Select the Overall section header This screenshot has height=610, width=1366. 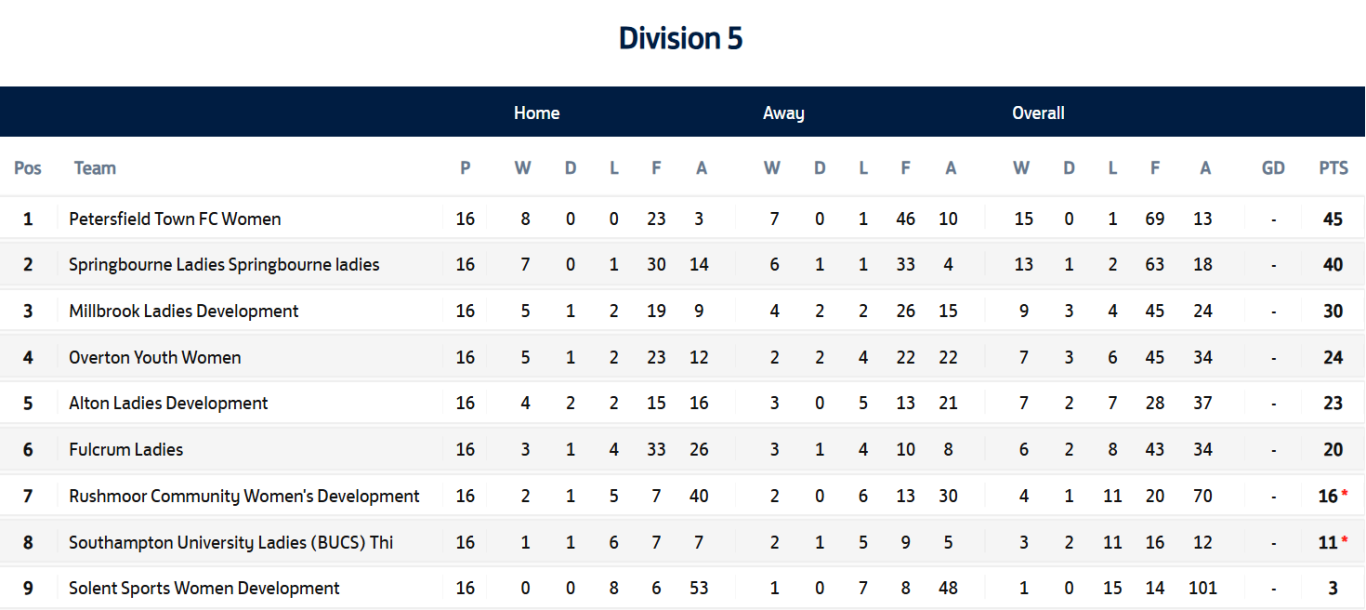(x=1038, y=113)
